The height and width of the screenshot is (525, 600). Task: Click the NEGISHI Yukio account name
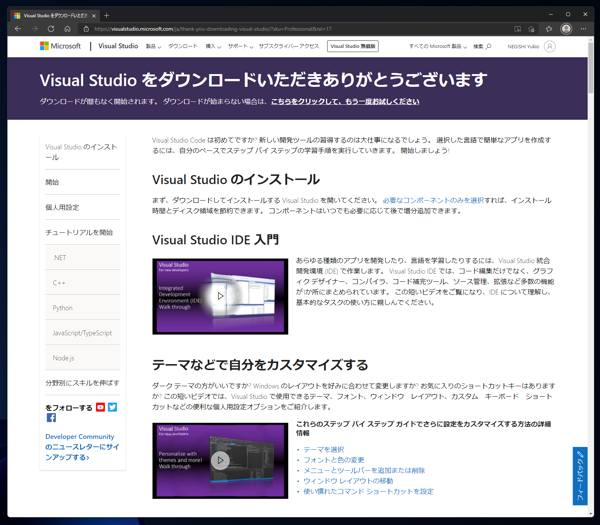coord(523,46)
